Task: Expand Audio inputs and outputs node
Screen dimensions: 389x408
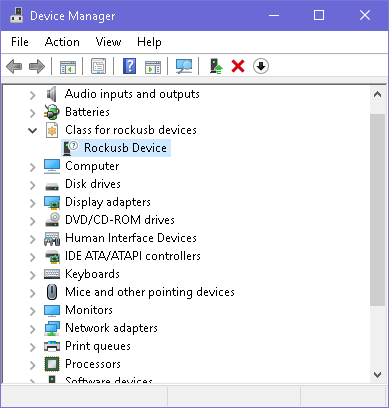Action: (32, 95)
